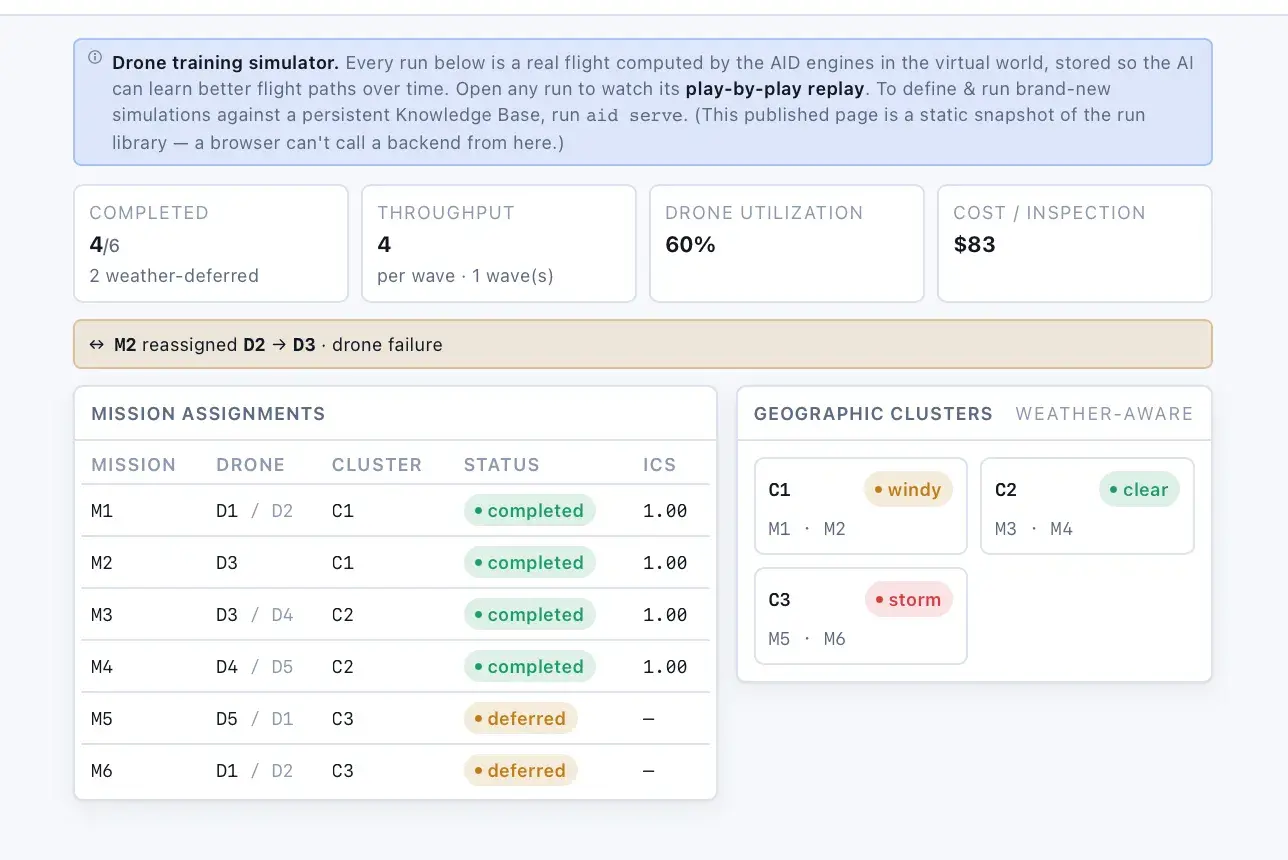Click the completed status badge for M2

(530, 563)
